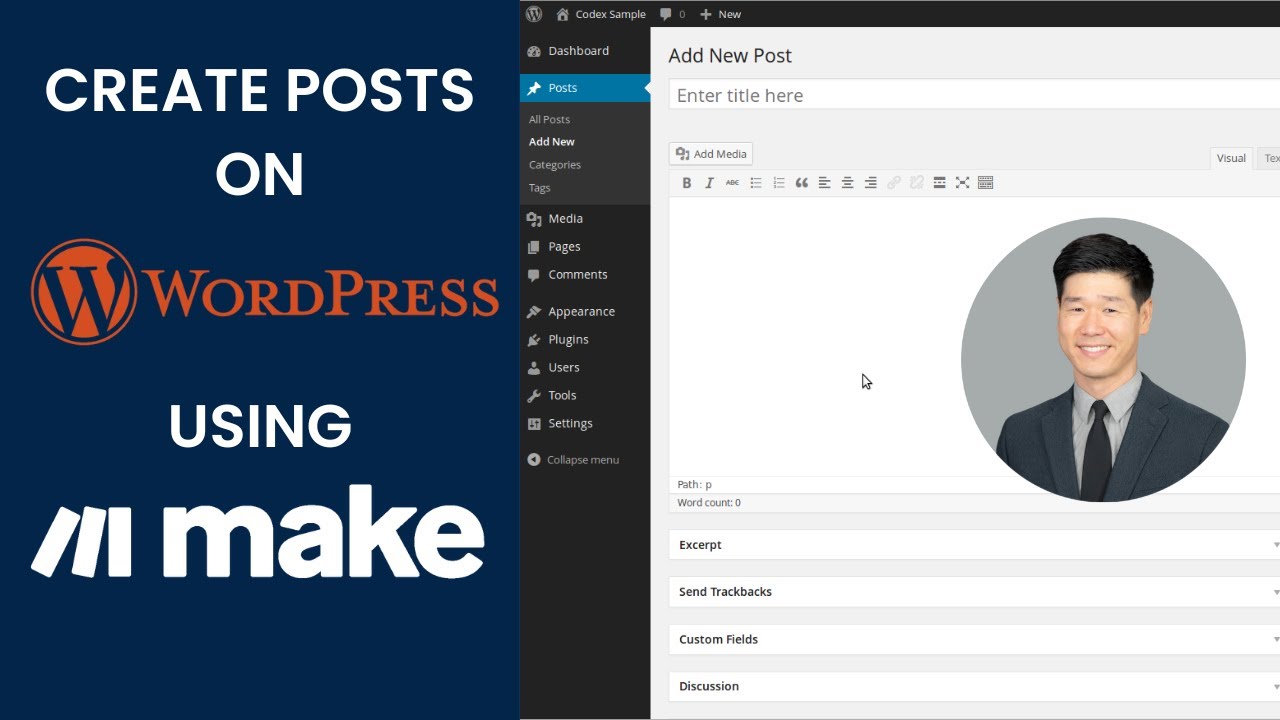
Task: Click the 'Word count: 0' status text
Action: coord(709,503)
